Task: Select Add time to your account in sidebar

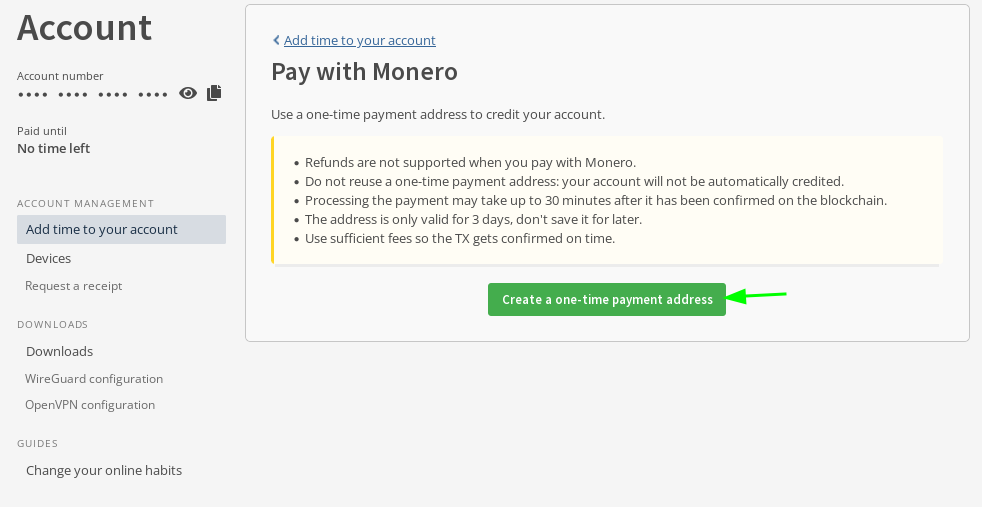Action: click(x=102, y=230)
